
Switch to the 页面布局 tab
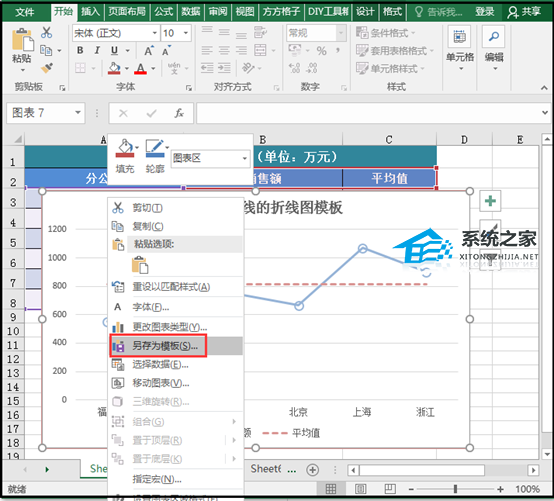[x=127, y=12]
